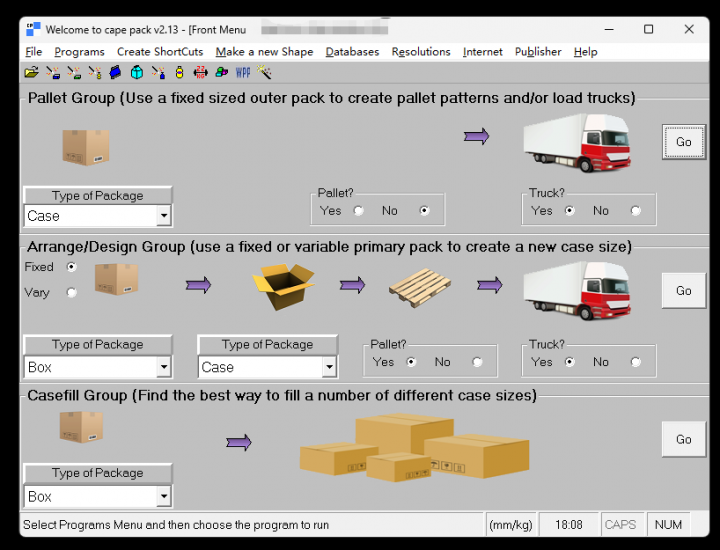Click the cyan carton toolbar icon

click(137, 72)
